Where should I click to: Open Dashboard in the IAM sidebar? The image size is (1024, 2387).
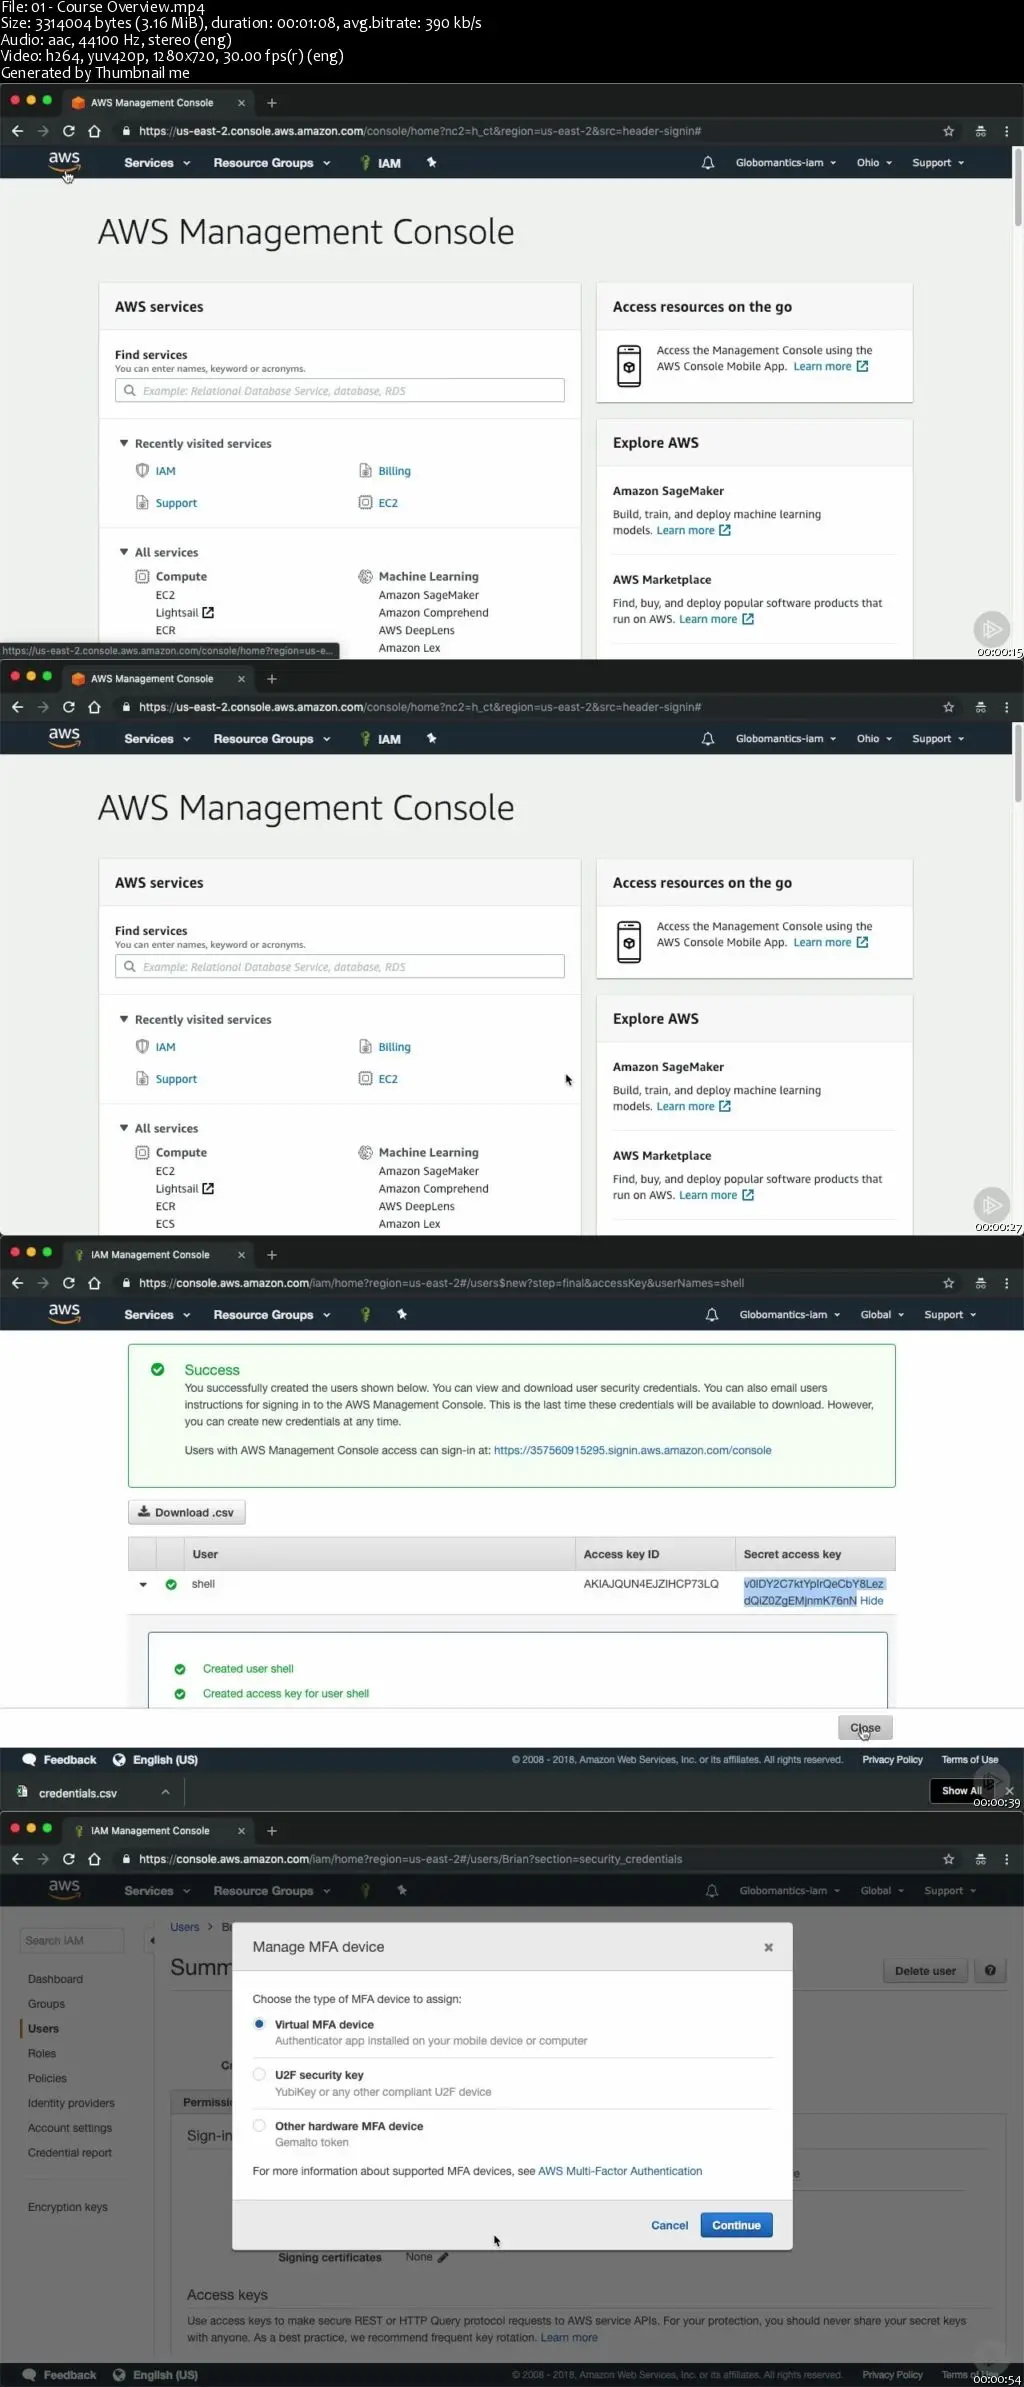tap(55, 1979)
